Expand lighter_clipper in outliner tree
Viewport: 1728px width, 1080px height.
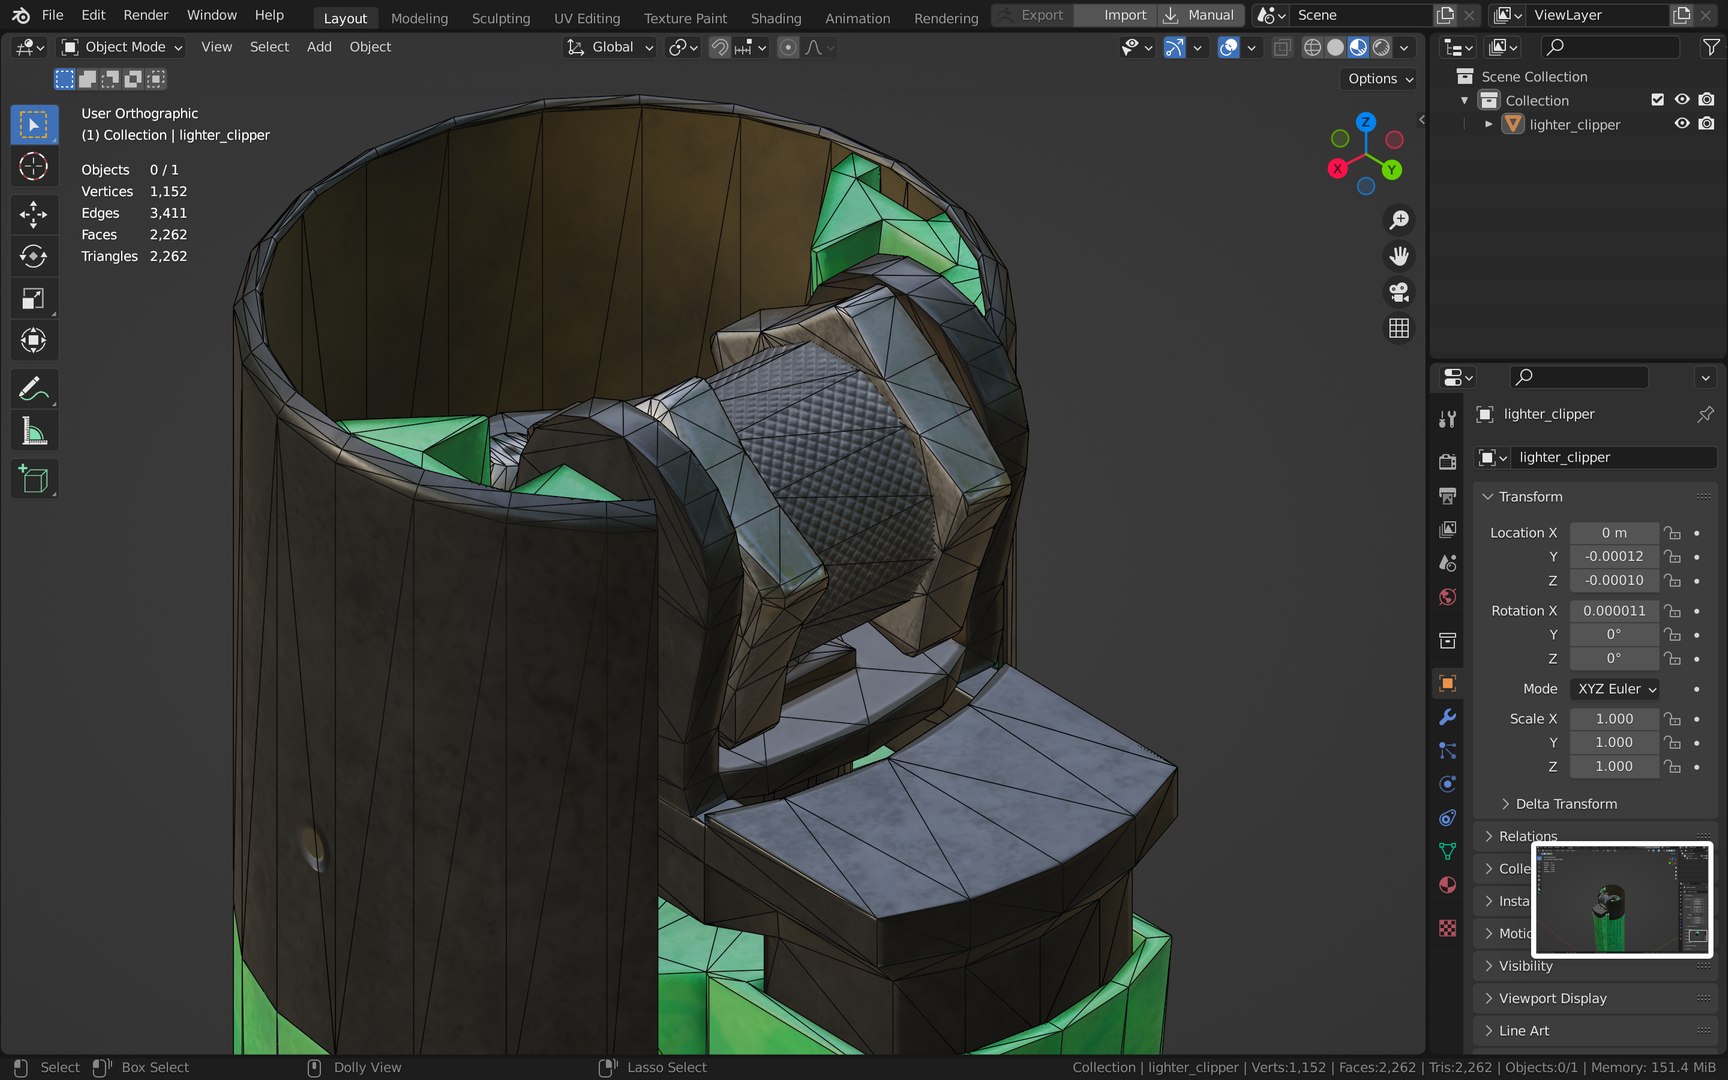(1489, 124)
